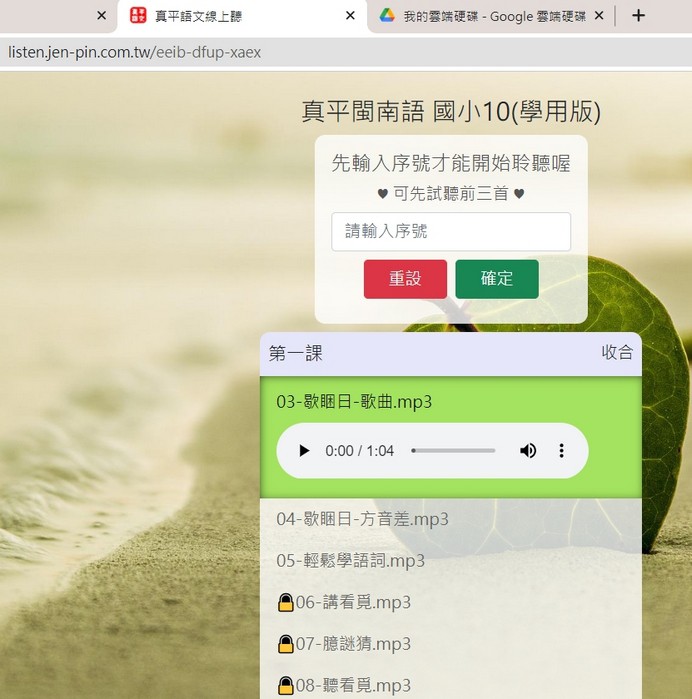Screen dimensions: 692x699
Task: Click the lock icon beside 06-講看覓.mp3
Action: (285, 602)
